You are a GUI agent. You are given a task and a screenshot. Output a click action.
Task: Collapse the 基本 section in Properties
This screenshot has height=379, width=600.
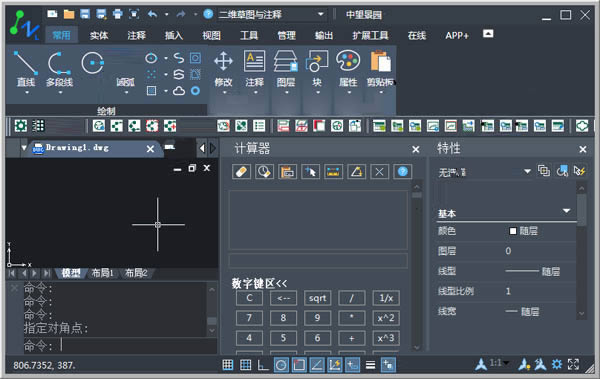coord(566,211)
